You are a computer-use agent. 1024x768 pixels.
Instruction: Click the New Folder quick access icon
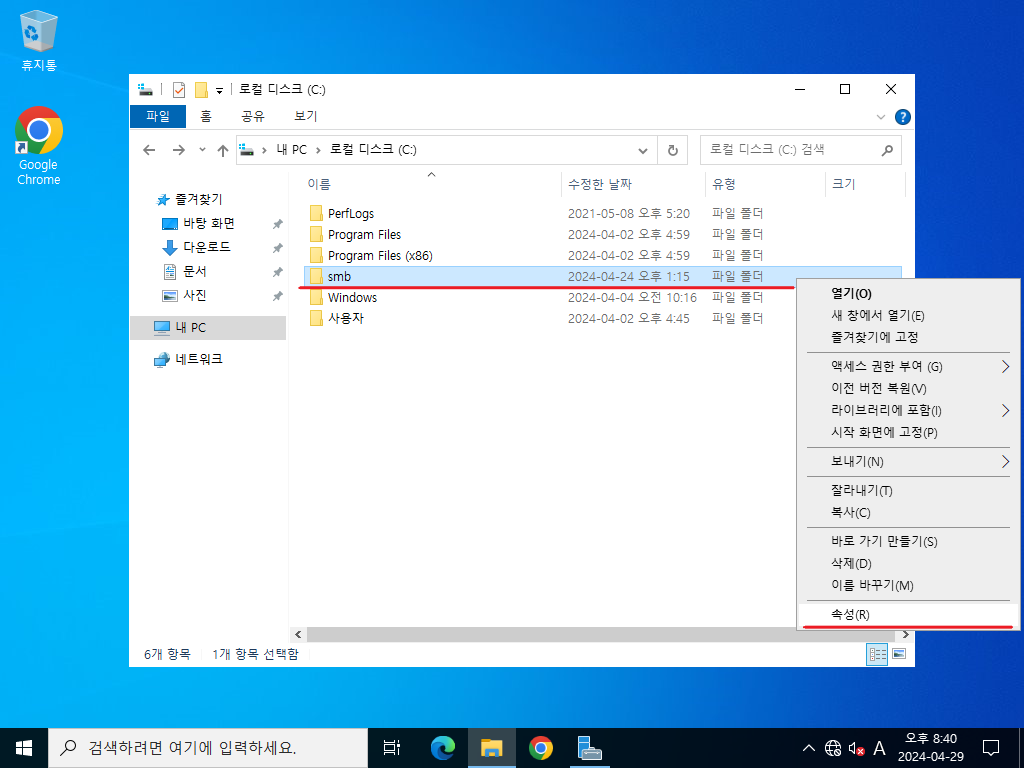tap(201, 89)
